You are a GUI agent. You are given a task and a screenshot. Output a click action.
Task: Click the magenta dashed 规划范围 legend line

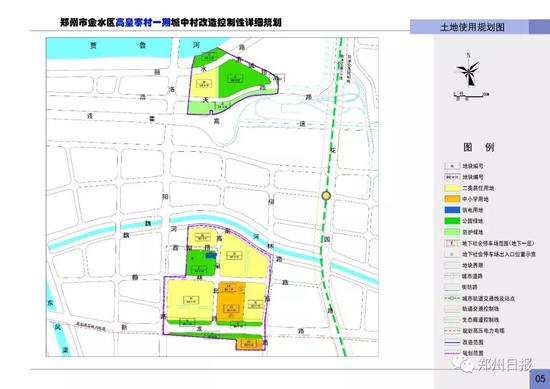click(452, 353)
